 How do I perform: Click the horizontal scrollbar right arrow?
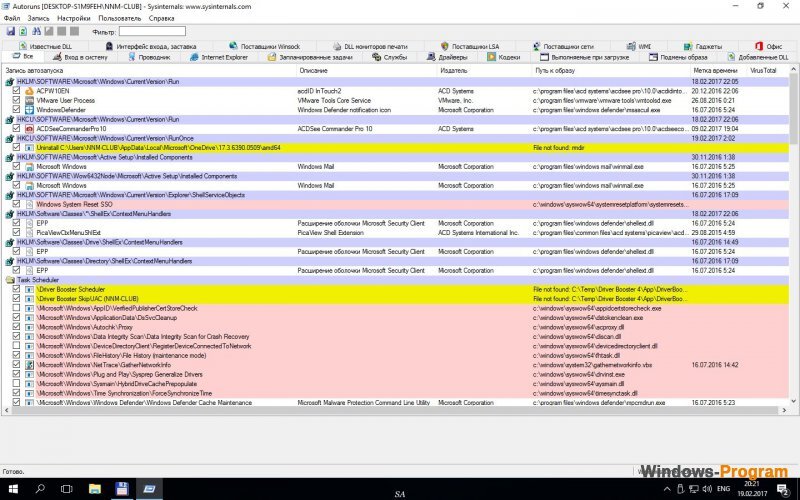coord(784,410)
